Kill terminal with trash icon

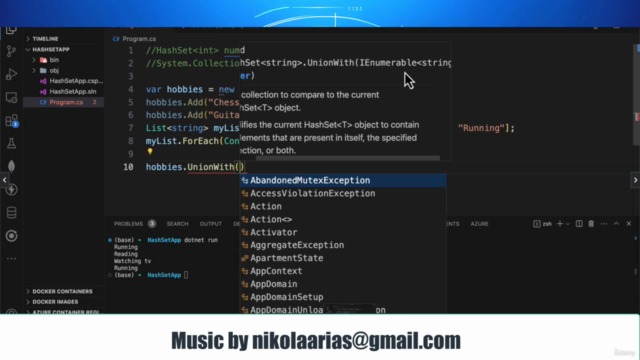(591, 224)
